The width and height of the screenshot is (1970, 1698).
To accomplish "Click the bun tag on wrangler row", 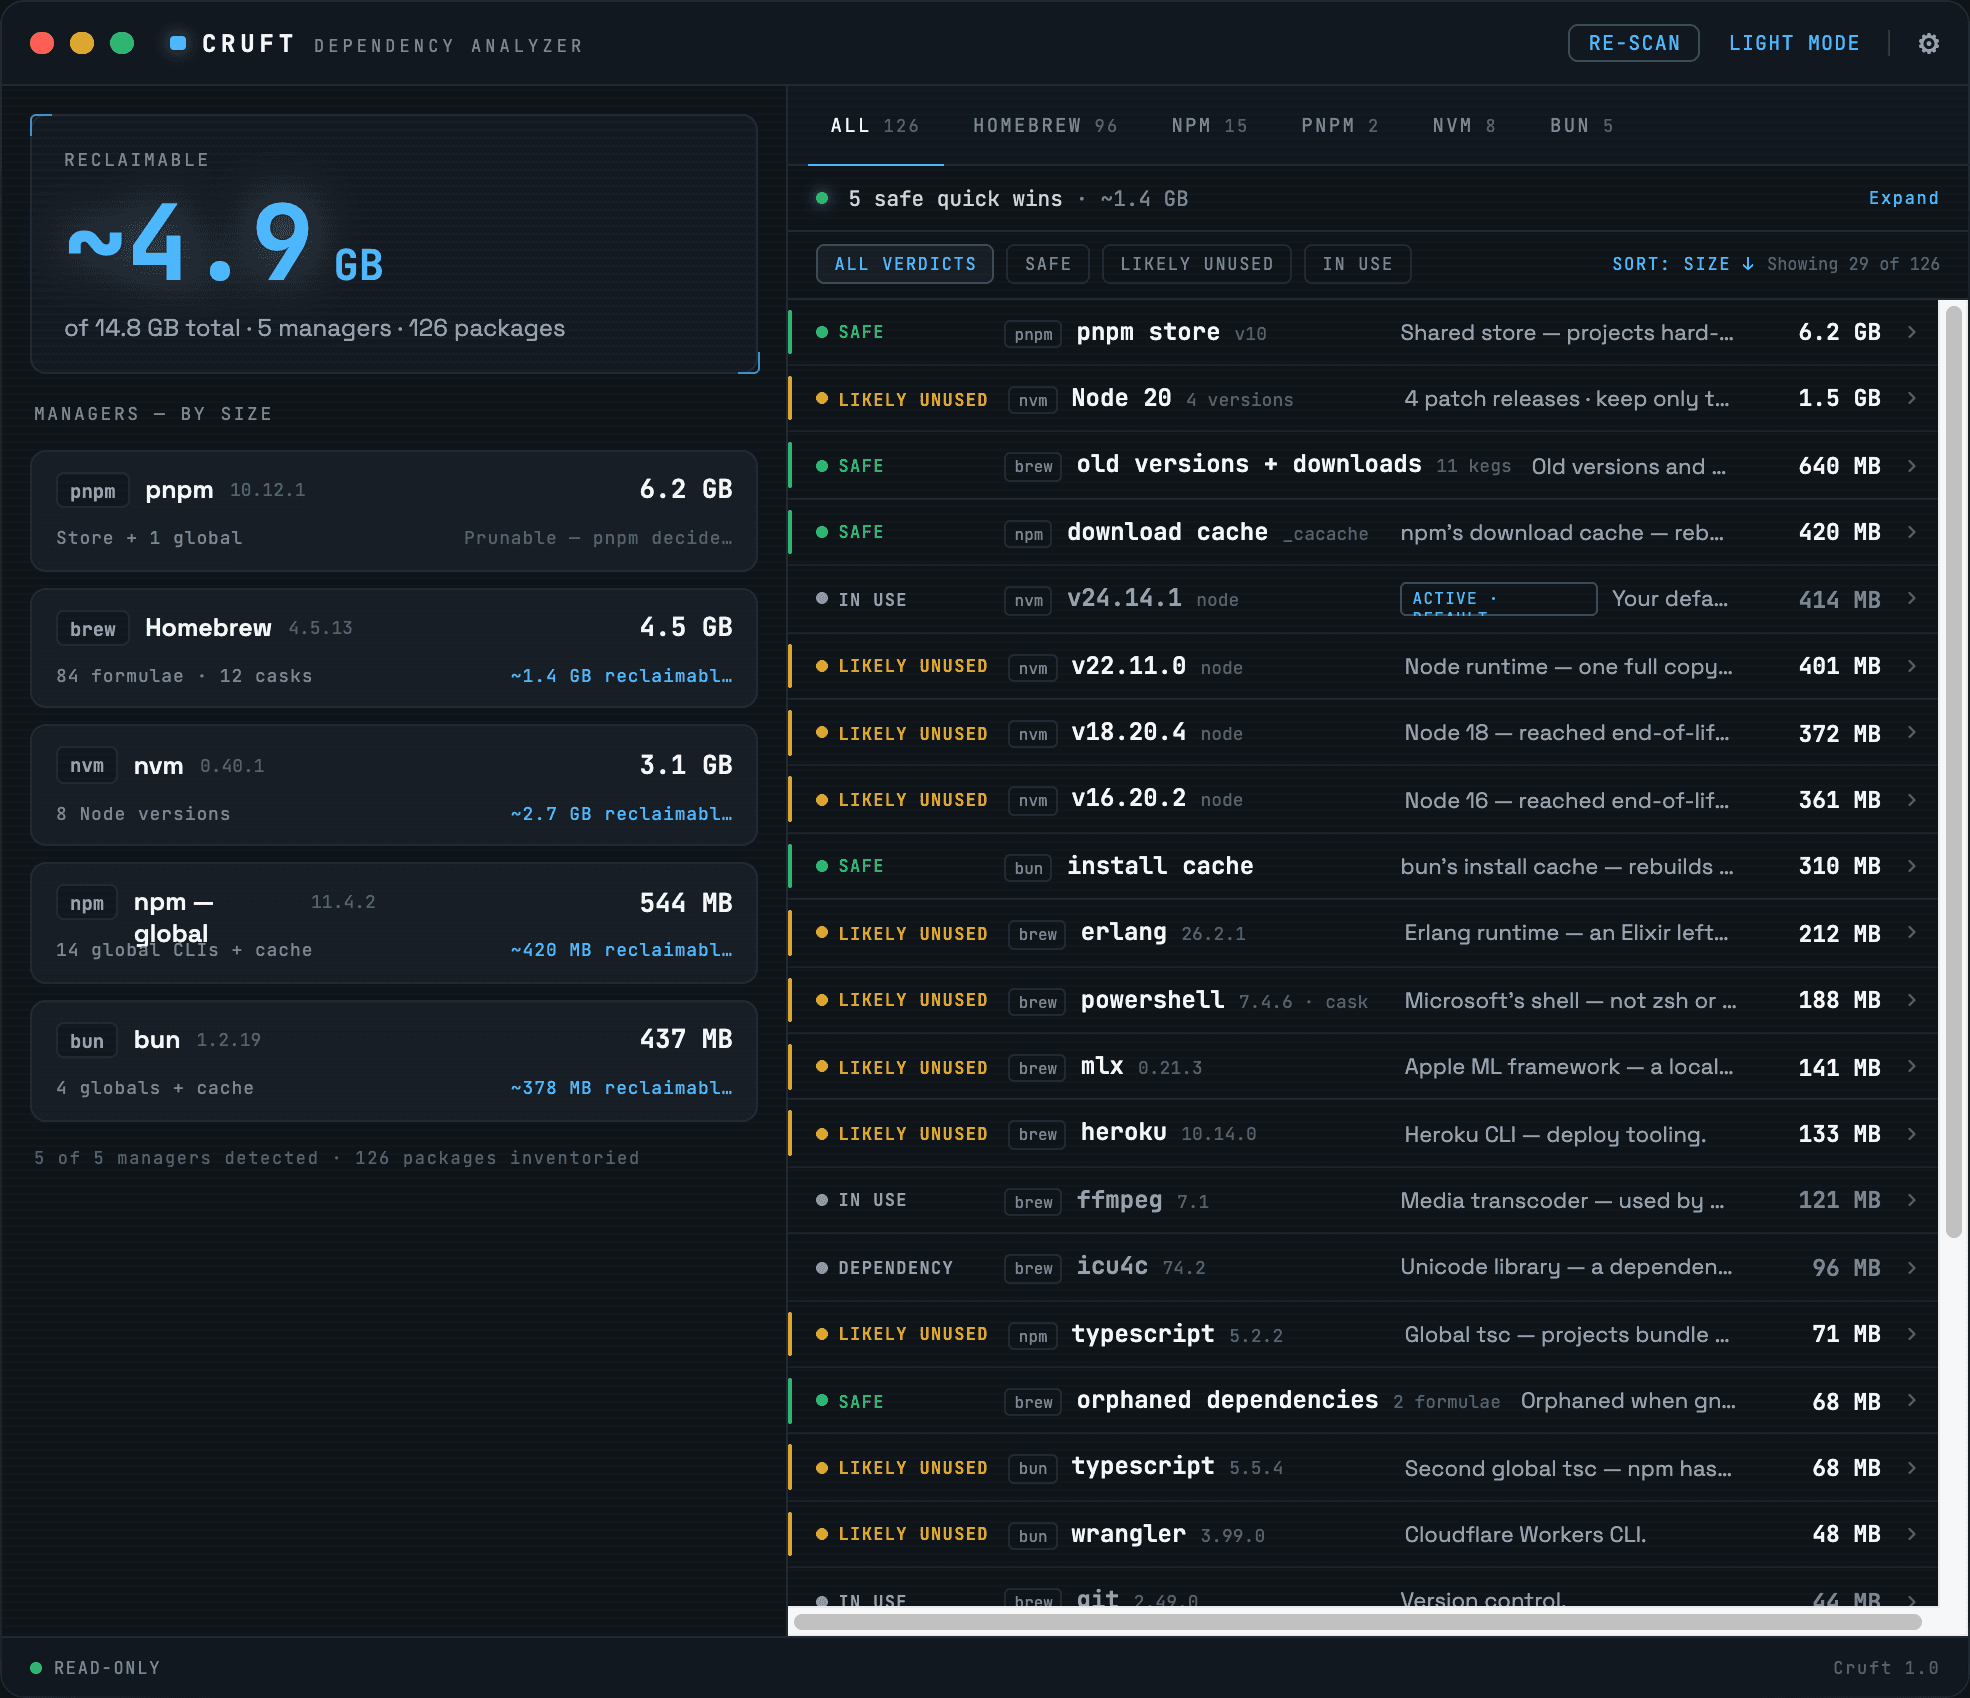I will (1033, 1536).
